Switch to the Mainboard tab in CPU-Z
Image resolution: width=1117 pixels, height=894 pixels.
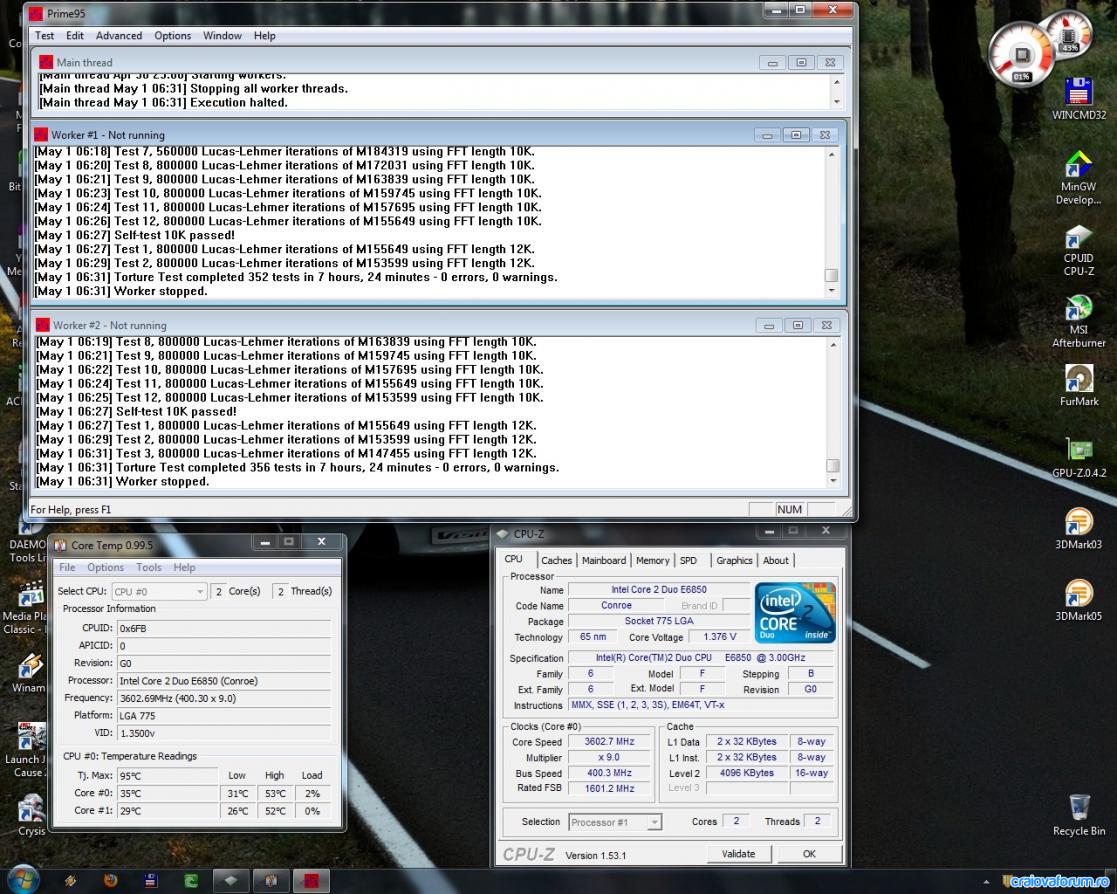click(603, 561)
